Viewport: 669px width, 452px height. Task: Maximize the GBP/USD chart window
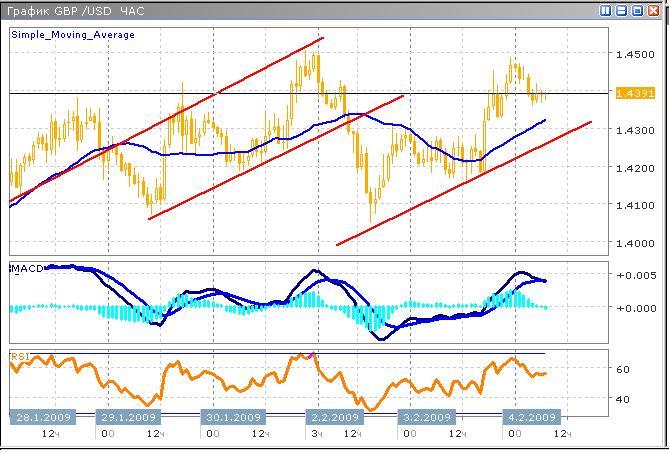638,10
